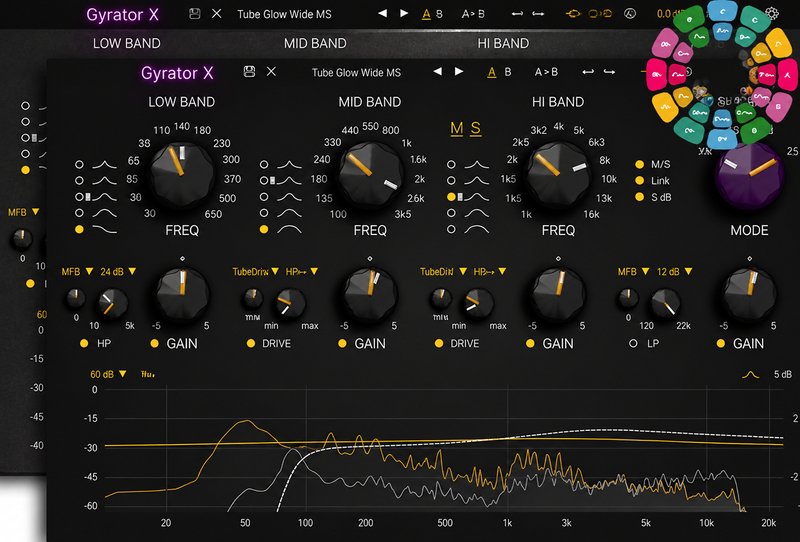Click the save icon in back window header
The height and width of the screenshot is (542, 800).
(x=194, y=14)
